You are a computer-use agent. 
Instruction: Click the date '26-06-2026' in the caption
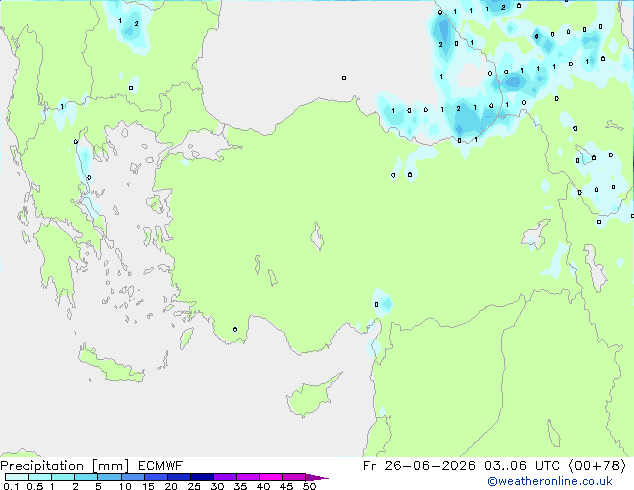(430, 466)
